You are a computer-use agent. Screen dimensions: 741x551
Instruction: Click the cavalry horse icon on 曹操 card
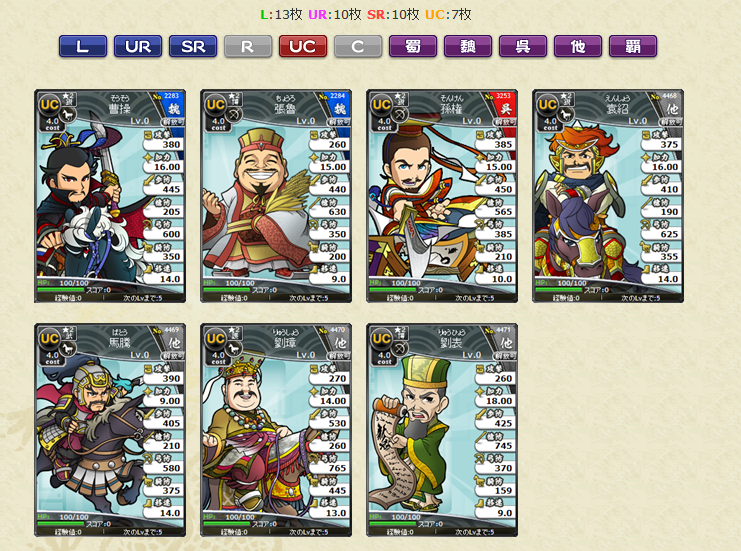click(x=68, y=114)
